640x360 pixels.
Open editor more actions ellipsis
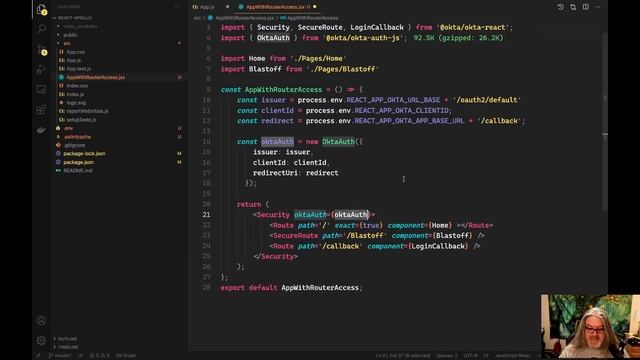coord(598,7)
